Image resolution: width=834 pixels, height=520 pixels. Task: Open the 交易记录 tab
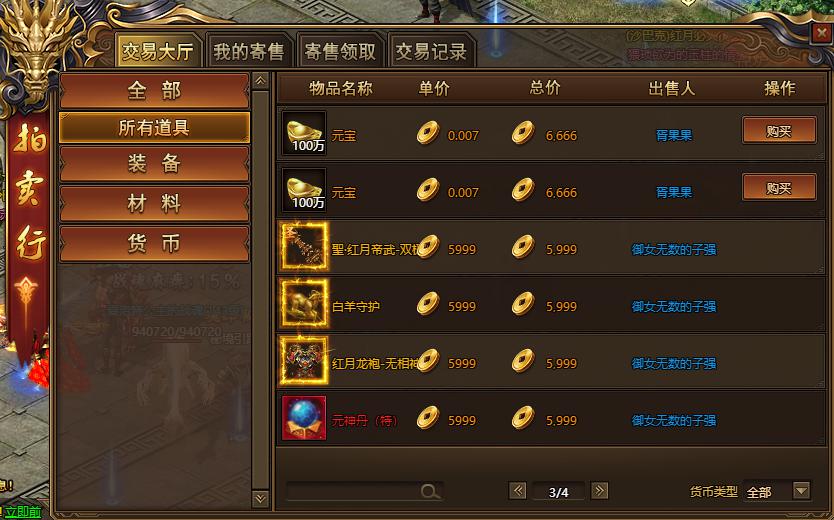coord(431,52)
